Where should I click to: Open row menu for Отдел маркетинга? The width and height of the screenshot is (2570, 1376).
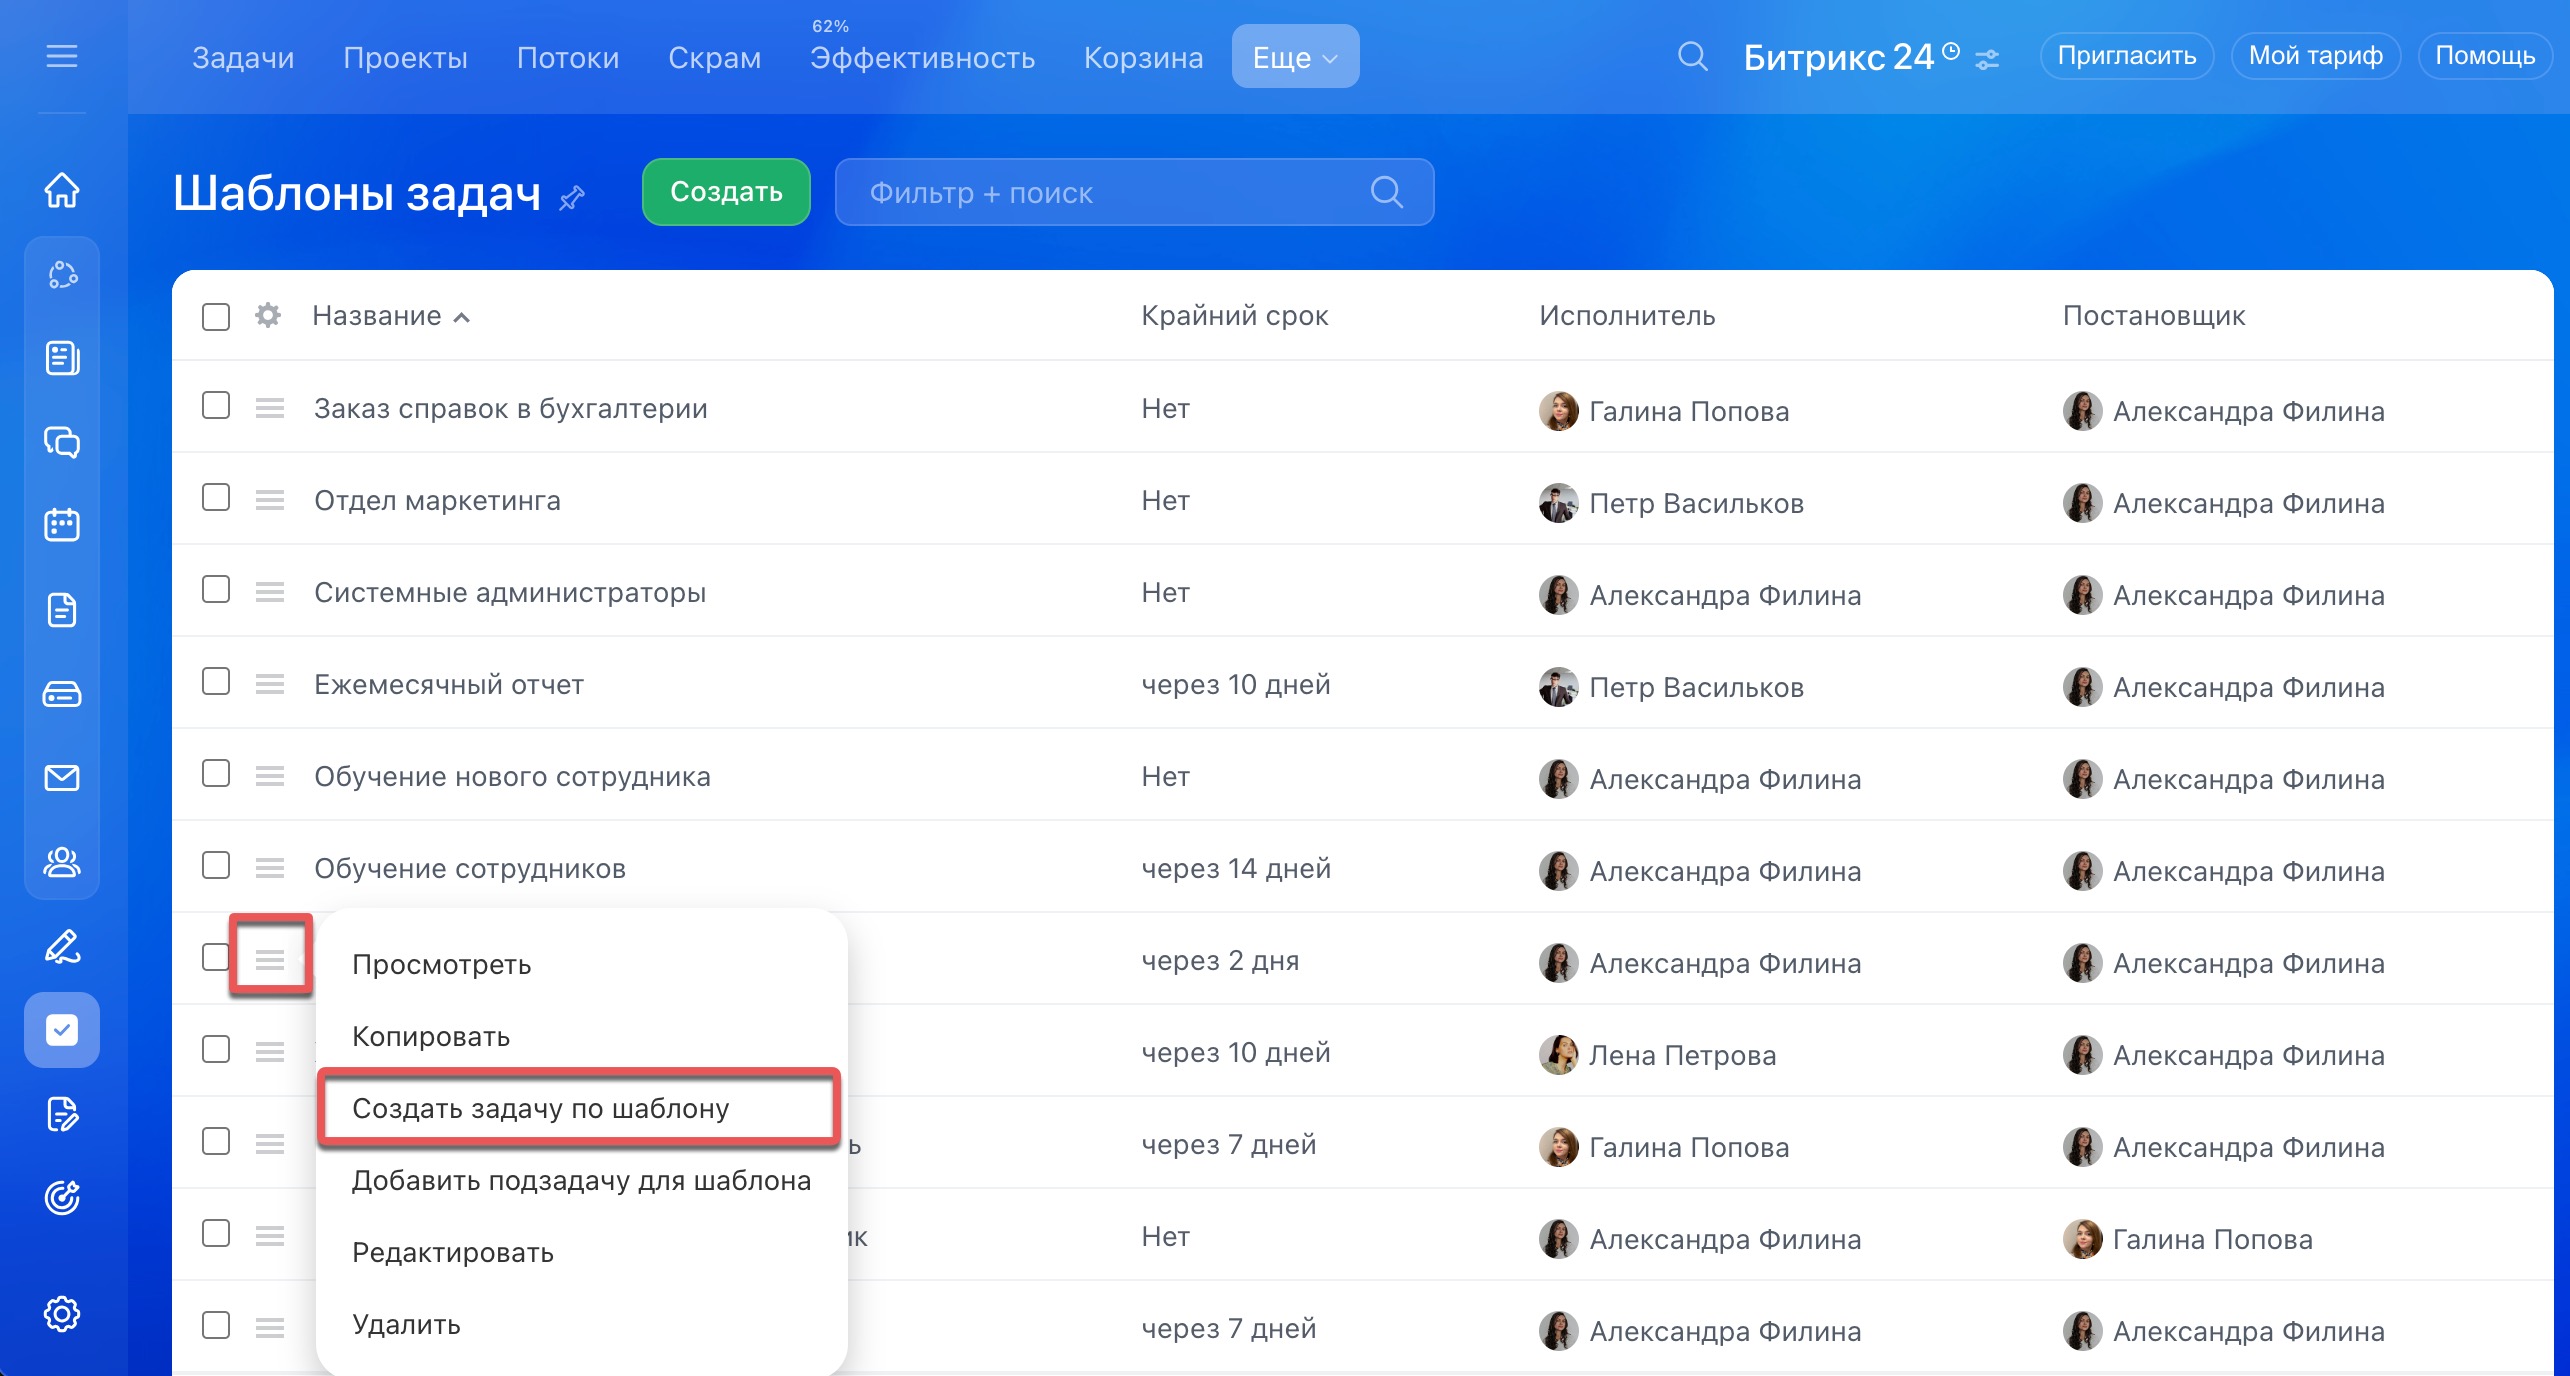(x=270, y=500)
